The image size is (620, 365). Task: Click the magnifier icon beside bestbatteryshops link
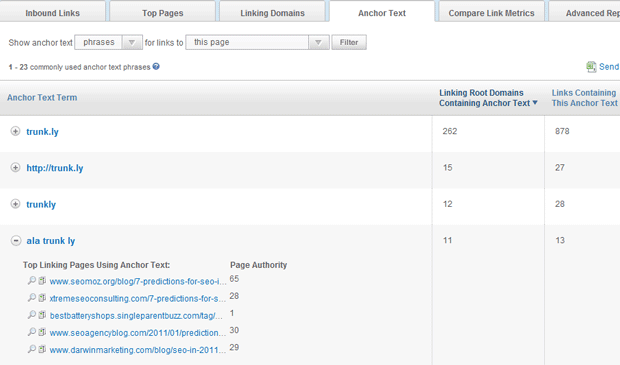click(x=32, y=315)
